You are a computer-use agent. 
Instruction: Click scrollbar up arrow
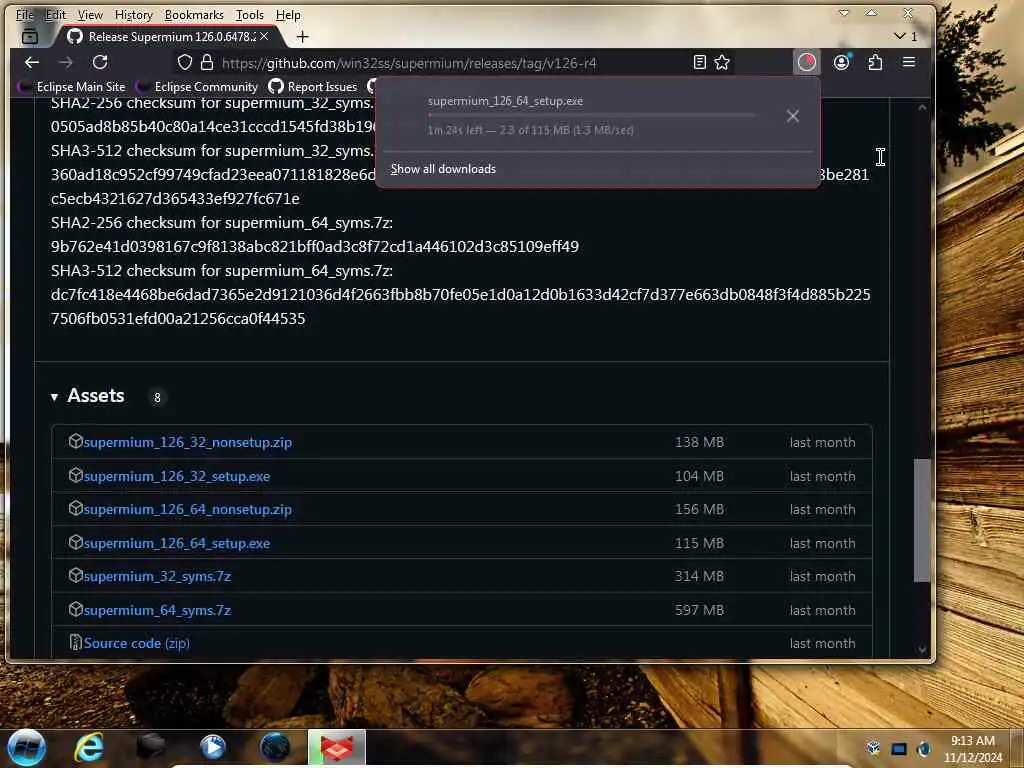click(x=921, y=107)
